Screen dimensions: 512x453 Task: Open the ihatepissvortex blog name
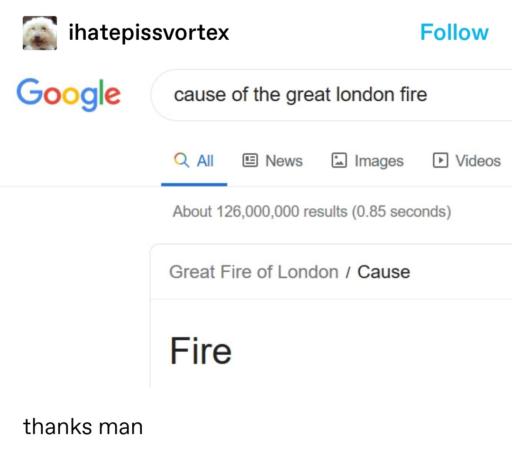click(149, 32)
